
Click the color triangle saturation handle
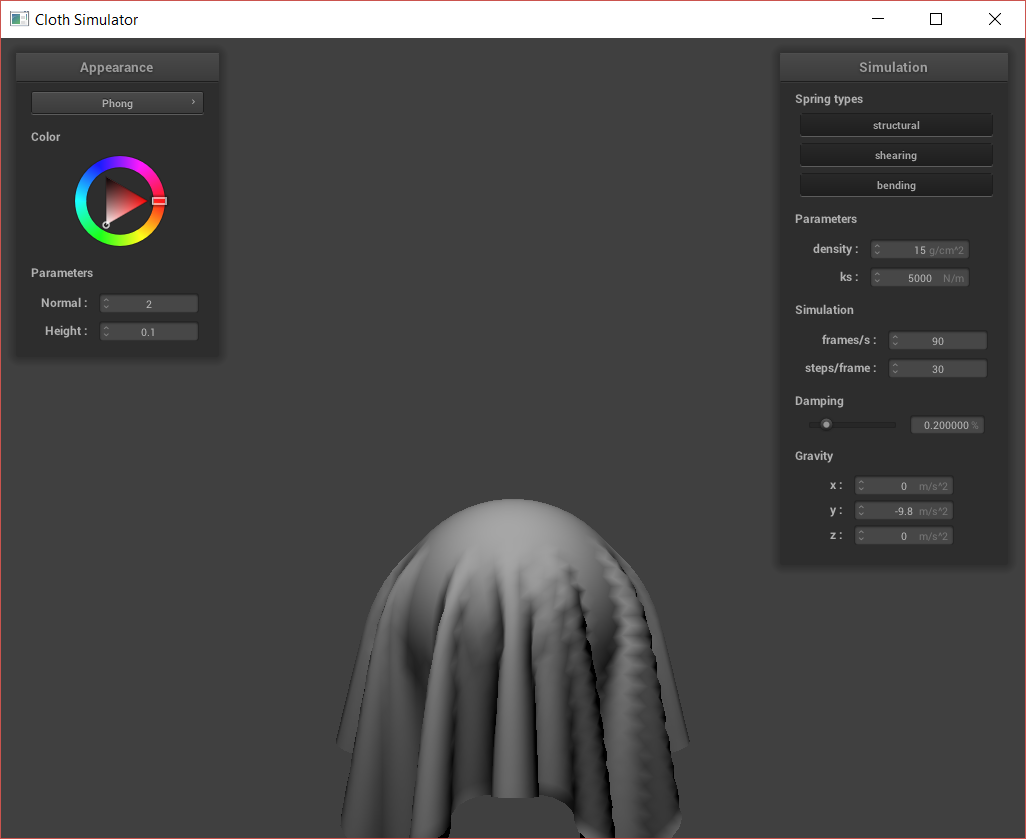pos(106,224)
